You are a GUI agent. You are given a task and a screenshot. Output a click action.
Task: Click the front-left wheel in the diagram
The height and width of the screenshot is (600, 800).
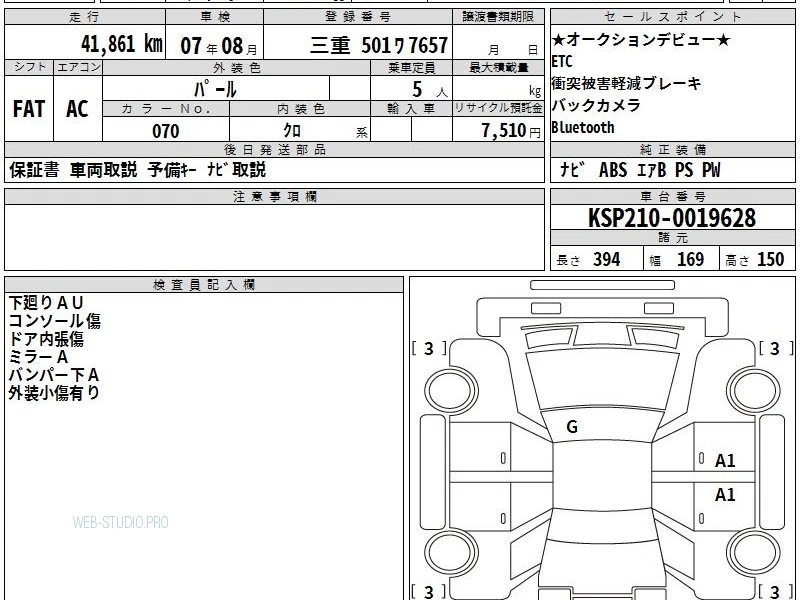point(451,391)
